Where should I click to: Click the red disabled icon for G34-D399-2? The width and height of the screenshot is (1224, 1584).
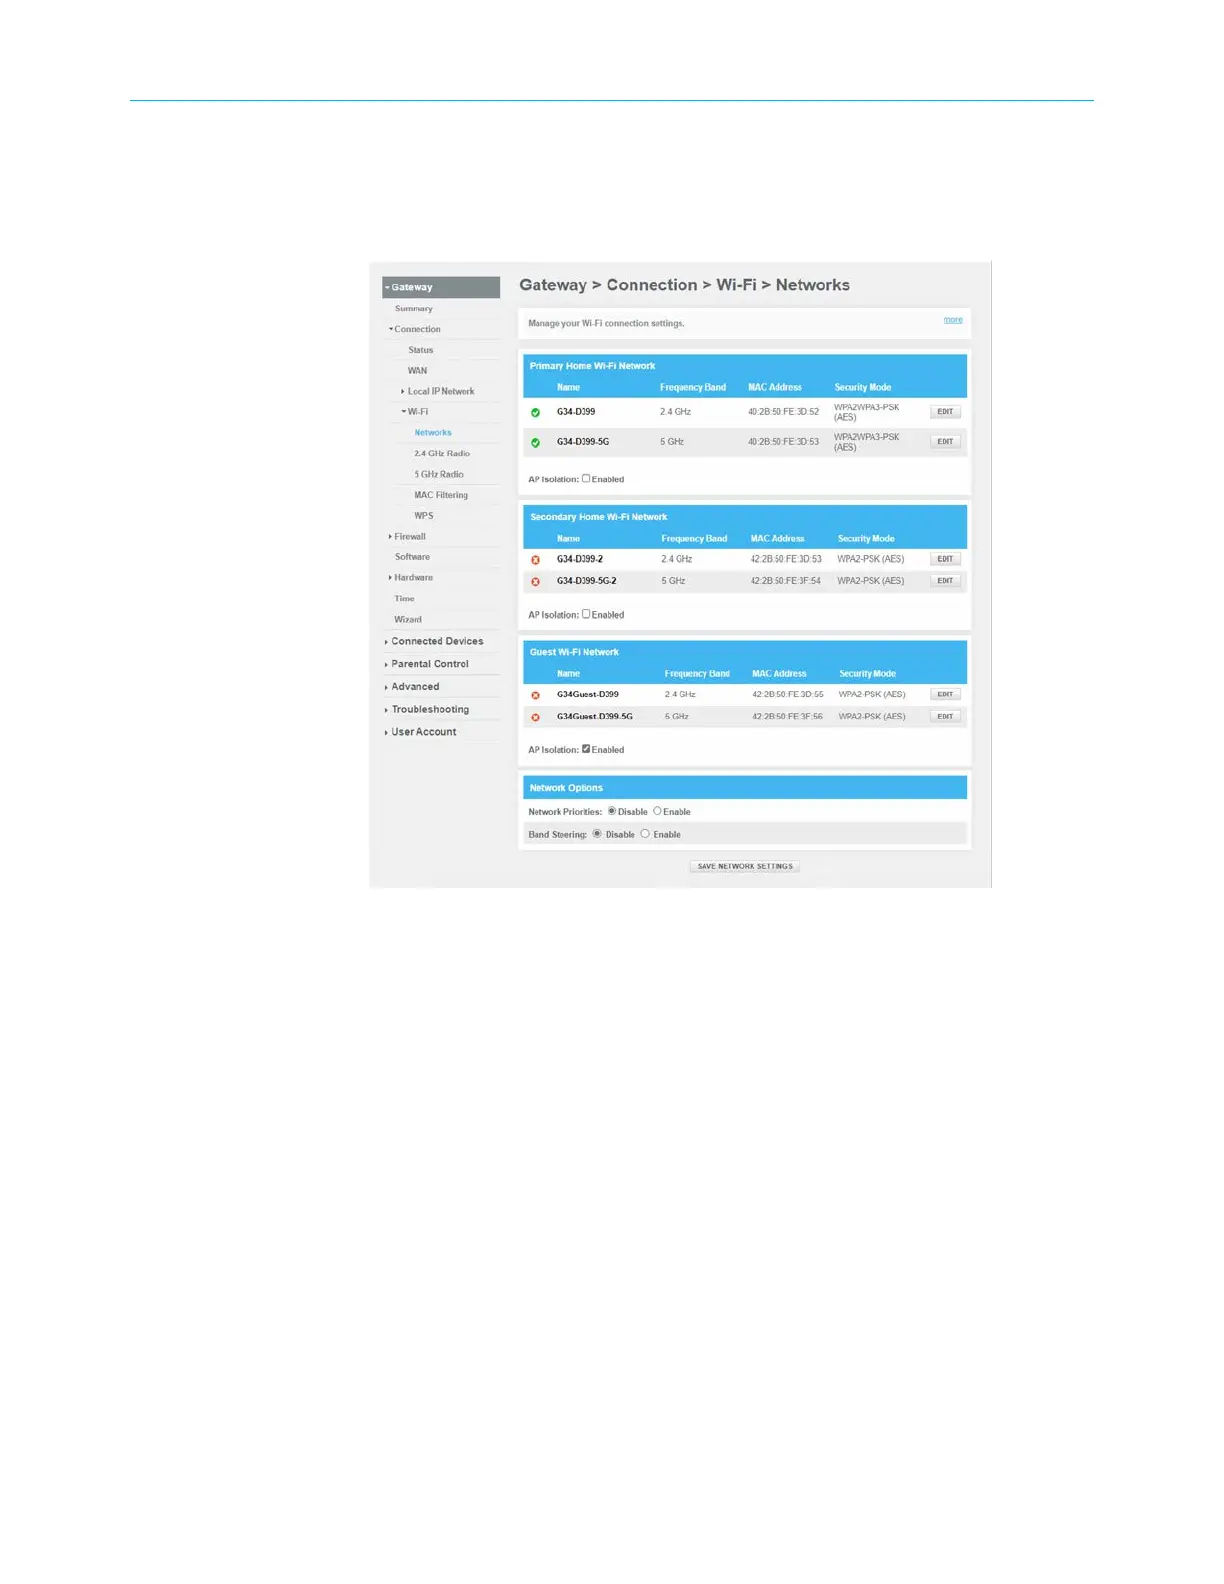point(535,560)
